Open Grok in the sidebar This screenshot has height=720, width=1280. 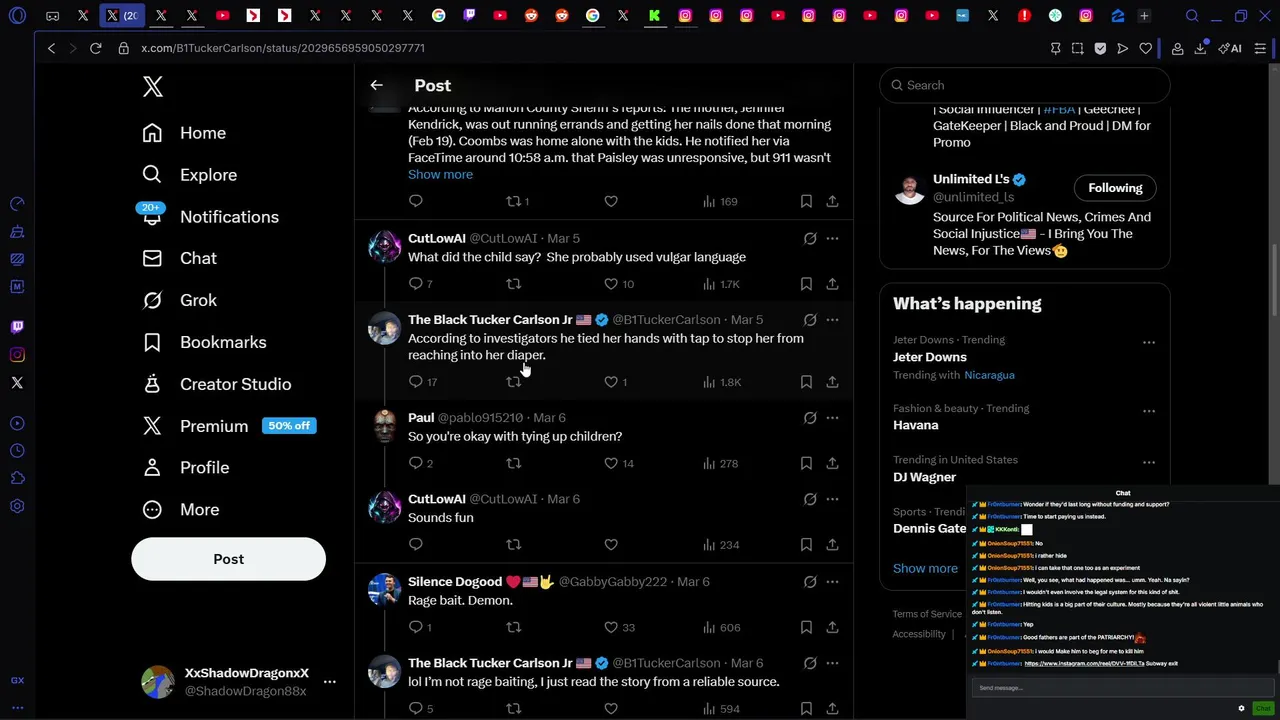180,300
